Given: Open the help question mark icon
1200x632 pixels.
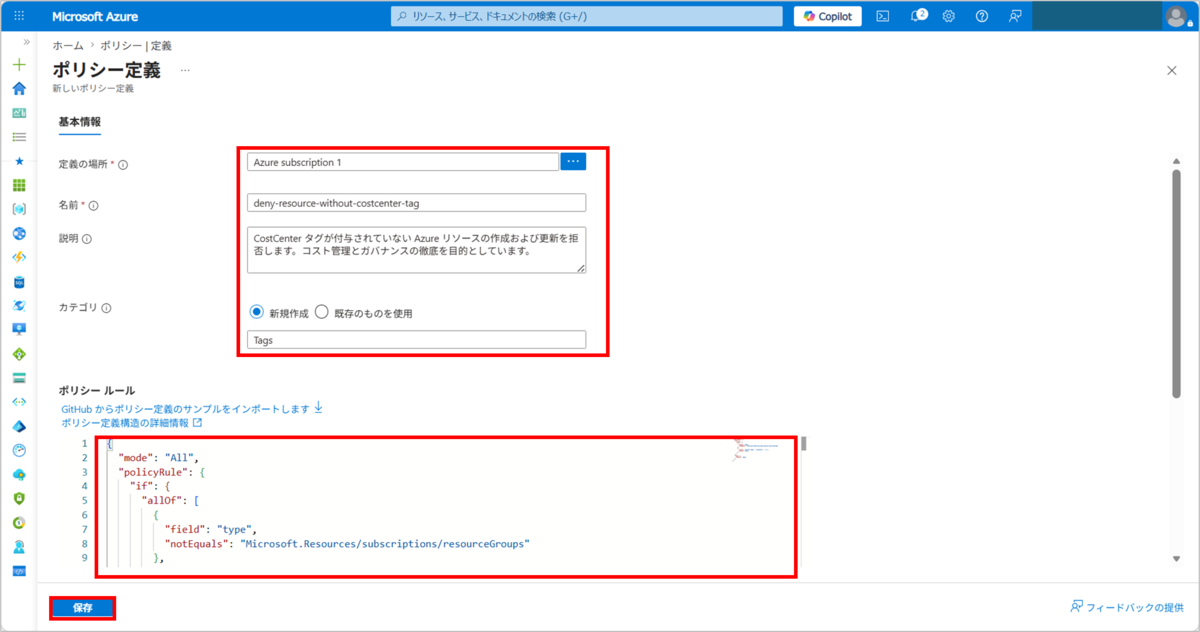Looking at the screenshot, I should [x=982, y=16].
